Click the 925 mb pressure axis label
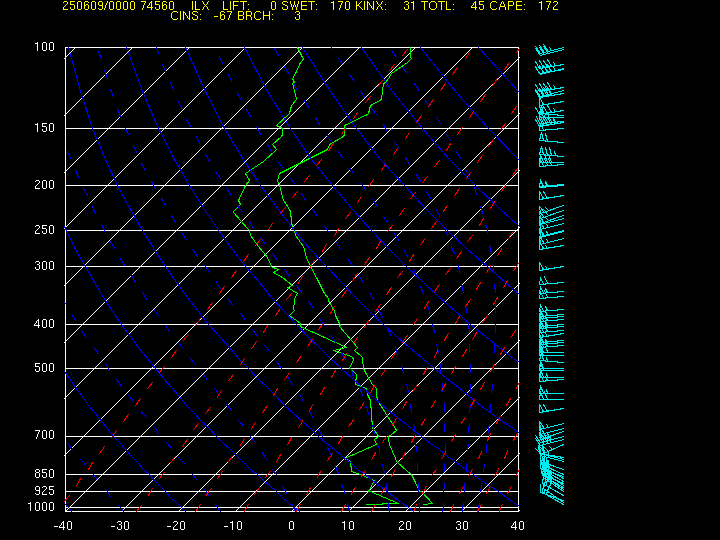The image size is (720, 540). coord(45,491)
